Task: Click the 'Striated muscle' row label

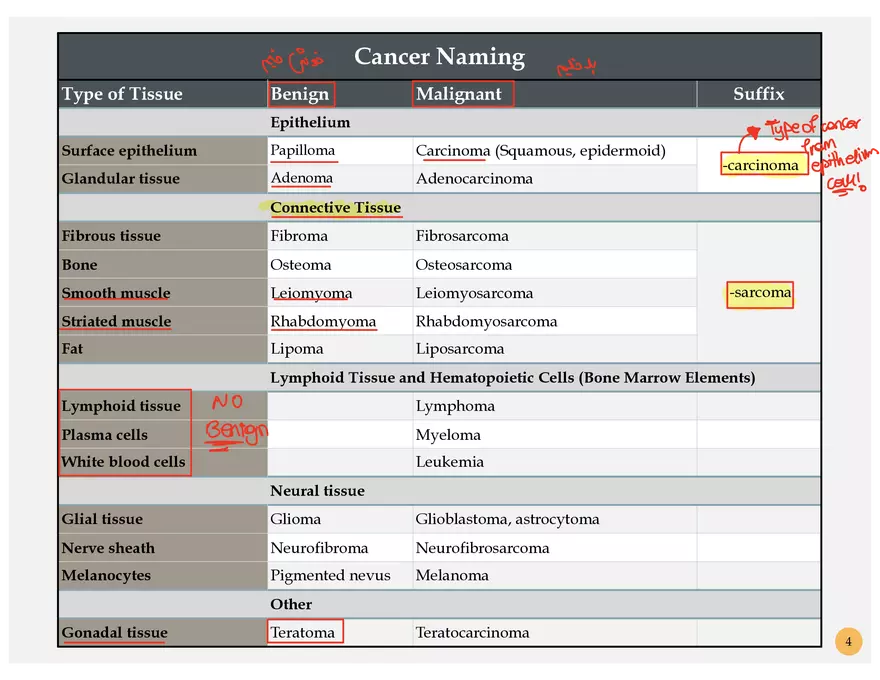Action: tap(116, 321)
